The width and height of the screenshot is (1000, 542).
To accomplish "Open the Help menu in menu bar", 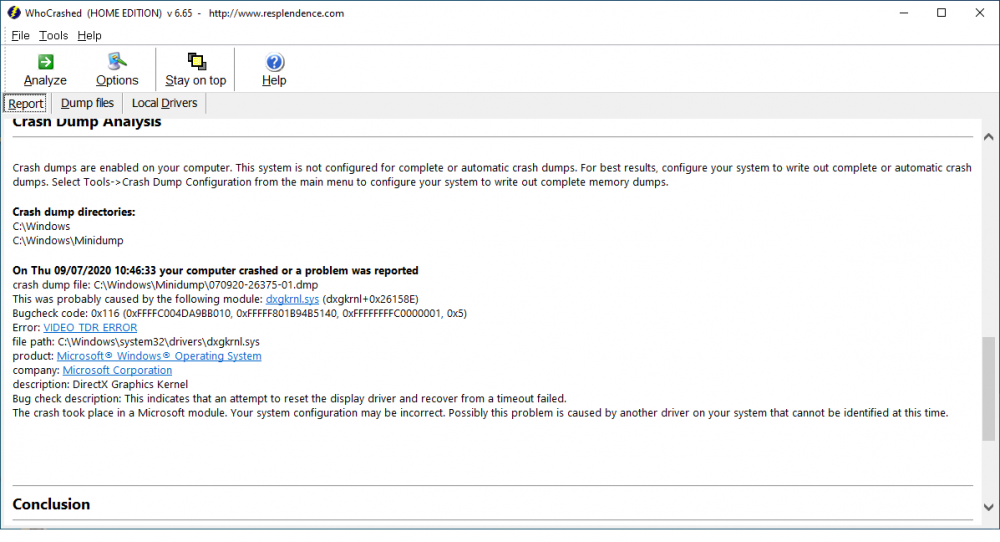I will [x=89, y=35].
